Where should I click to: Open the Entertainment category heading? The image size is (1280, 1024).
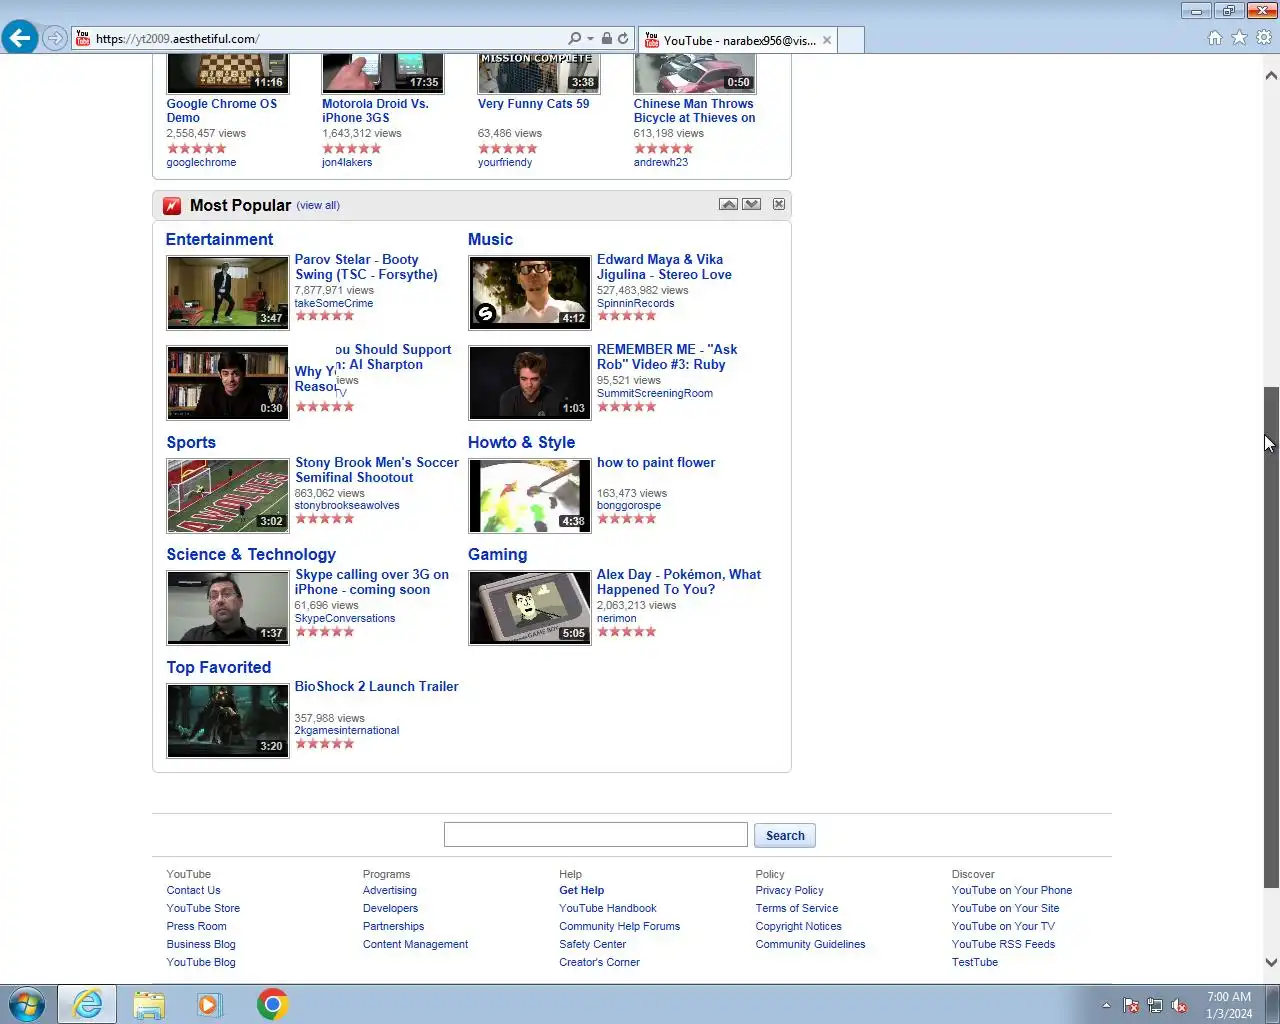[219, 239]
